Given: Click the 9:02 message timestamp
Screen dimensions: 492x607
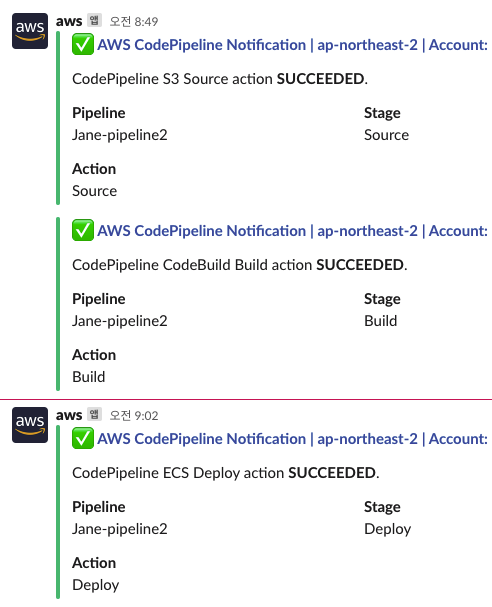Looking at the screenshot, I should point(134,415).
